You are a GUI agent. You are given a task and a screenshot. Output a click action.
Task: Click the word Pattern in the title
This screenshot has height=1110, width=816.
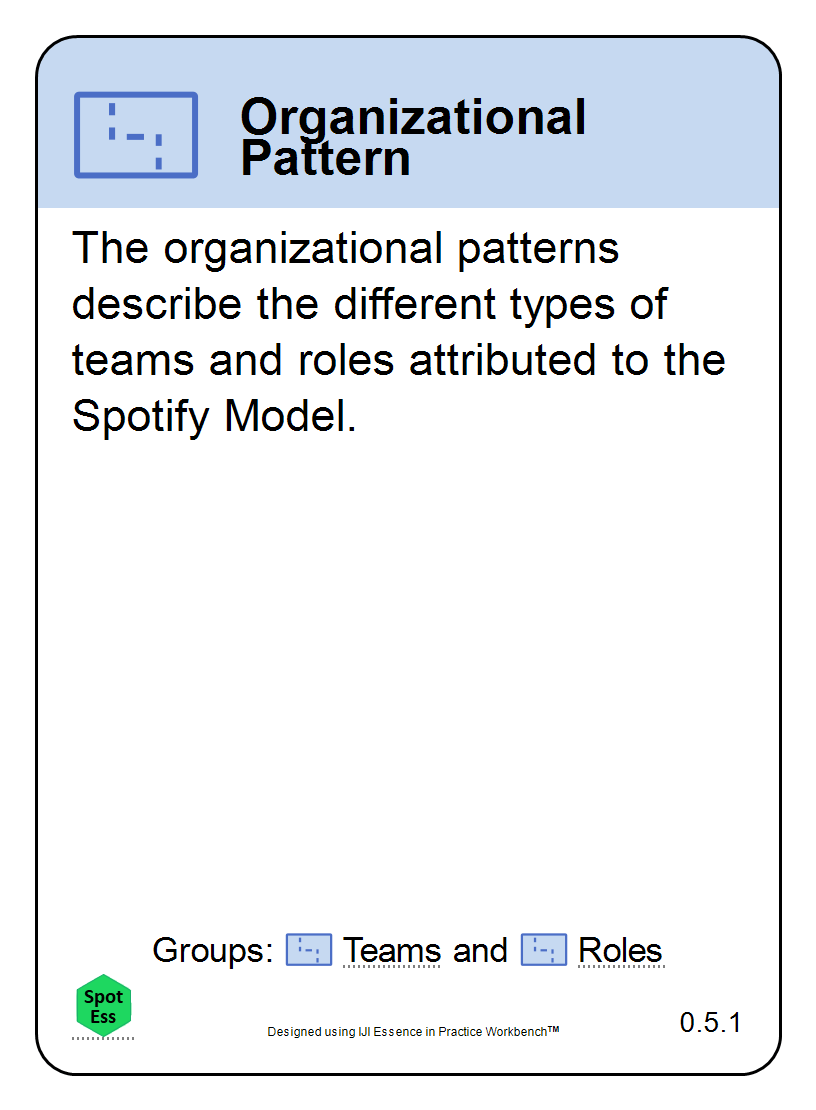[x=325, y=158]
